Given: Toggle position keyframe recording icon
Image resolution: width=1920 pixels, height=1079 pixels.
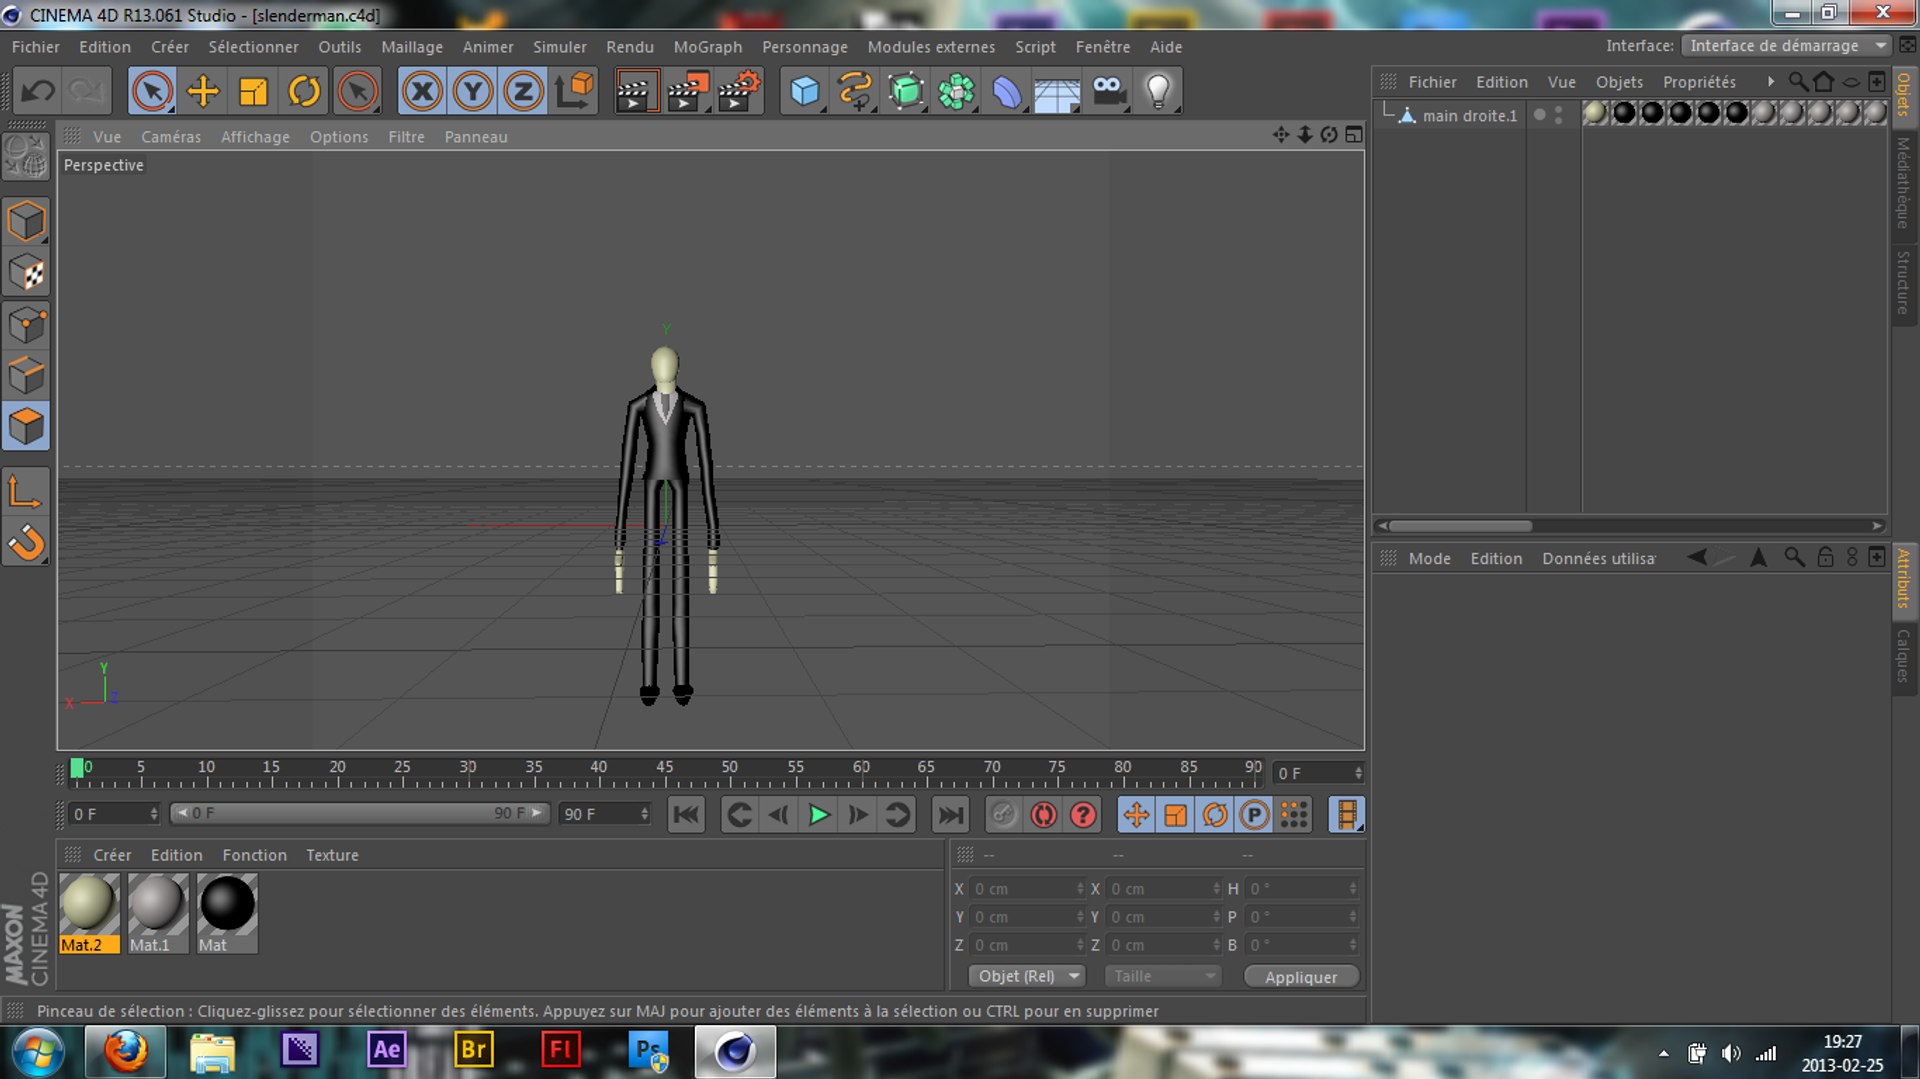Looking at the screenshot, I should point(1136,815).
